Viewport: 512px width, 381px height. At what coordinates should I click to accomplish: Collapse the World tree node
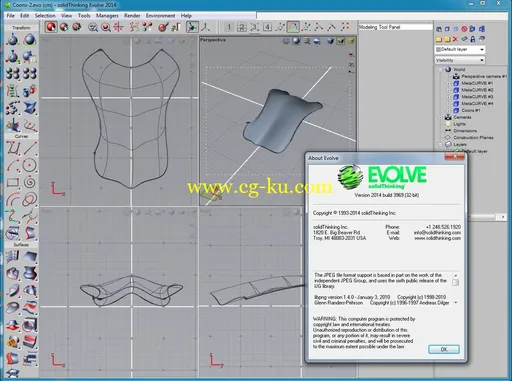441,70
